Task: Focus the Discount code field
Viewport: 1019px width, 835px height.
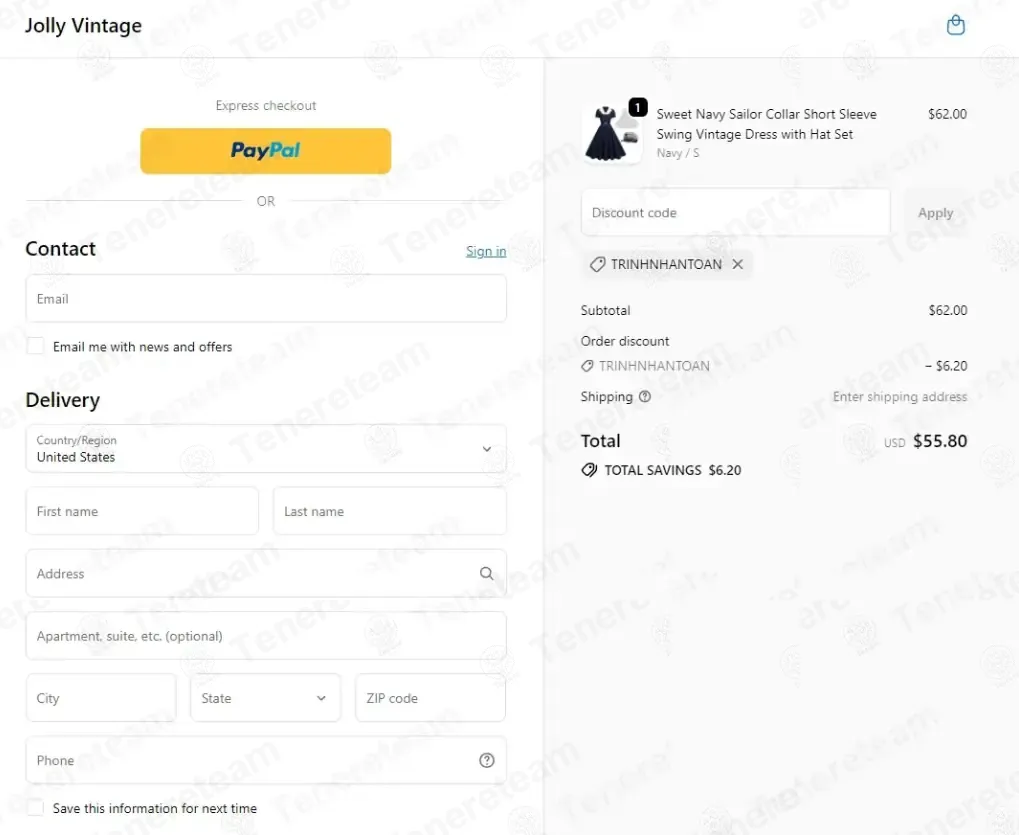Action: (x=736, y=212)
